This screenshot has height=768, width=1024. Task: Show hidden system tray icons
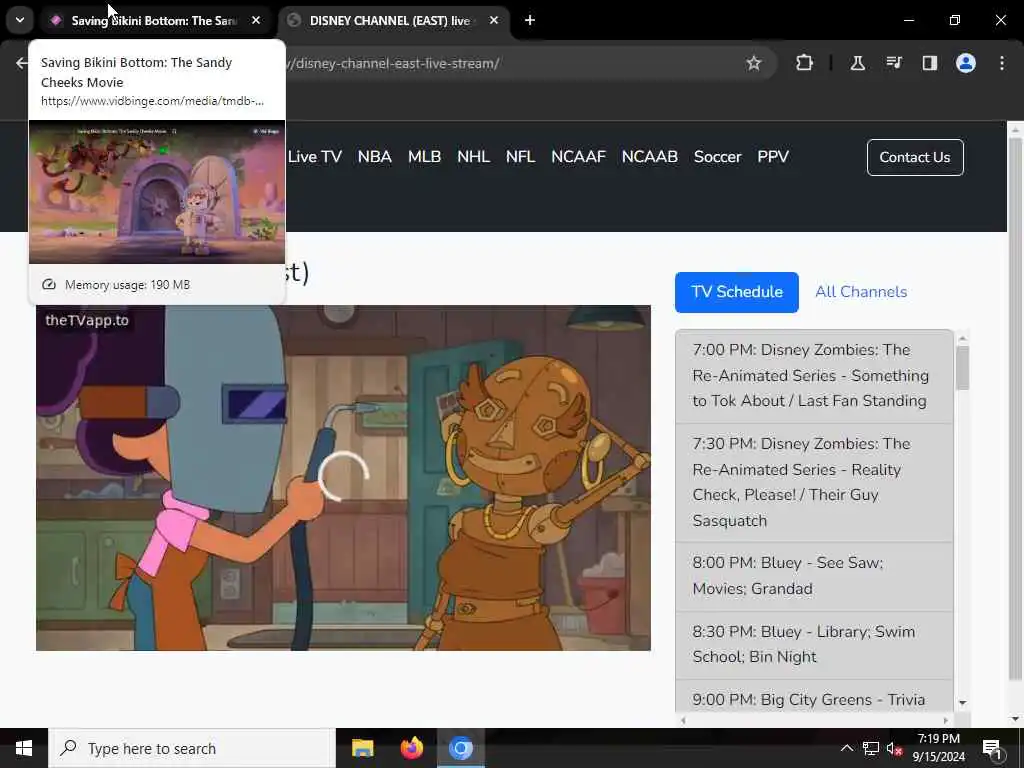coord(846,748)
